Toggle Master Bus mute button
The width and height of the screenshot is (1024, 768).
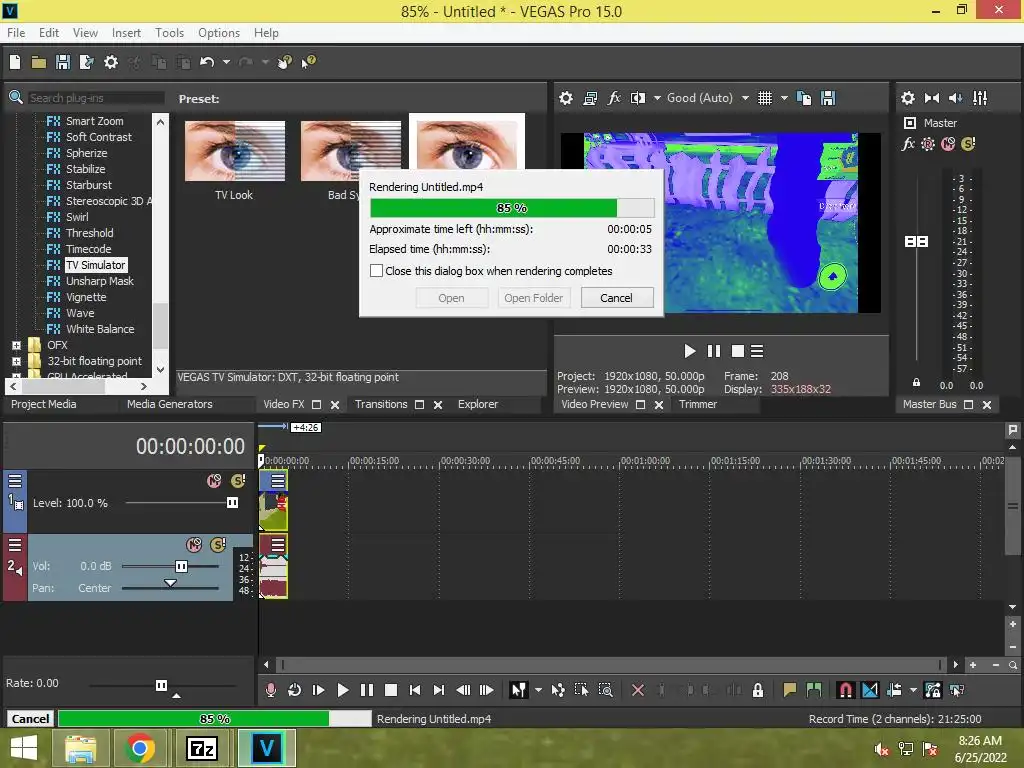948,144
